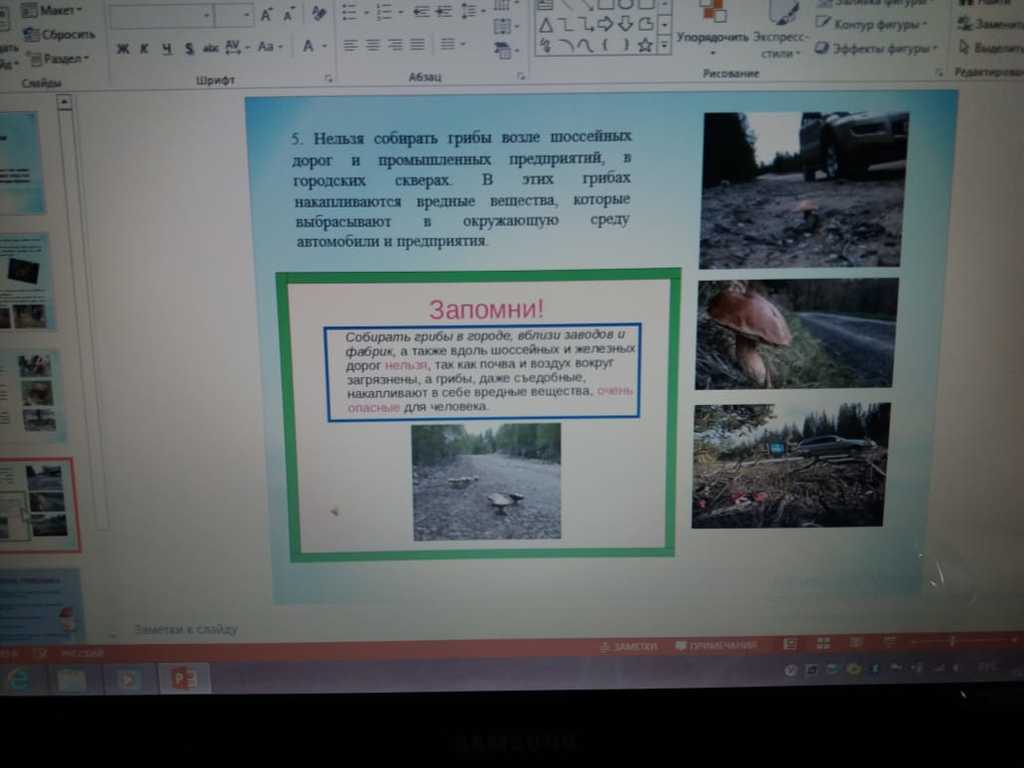
Task: Open the Выделить select menu
Action: tap(990, 48)
